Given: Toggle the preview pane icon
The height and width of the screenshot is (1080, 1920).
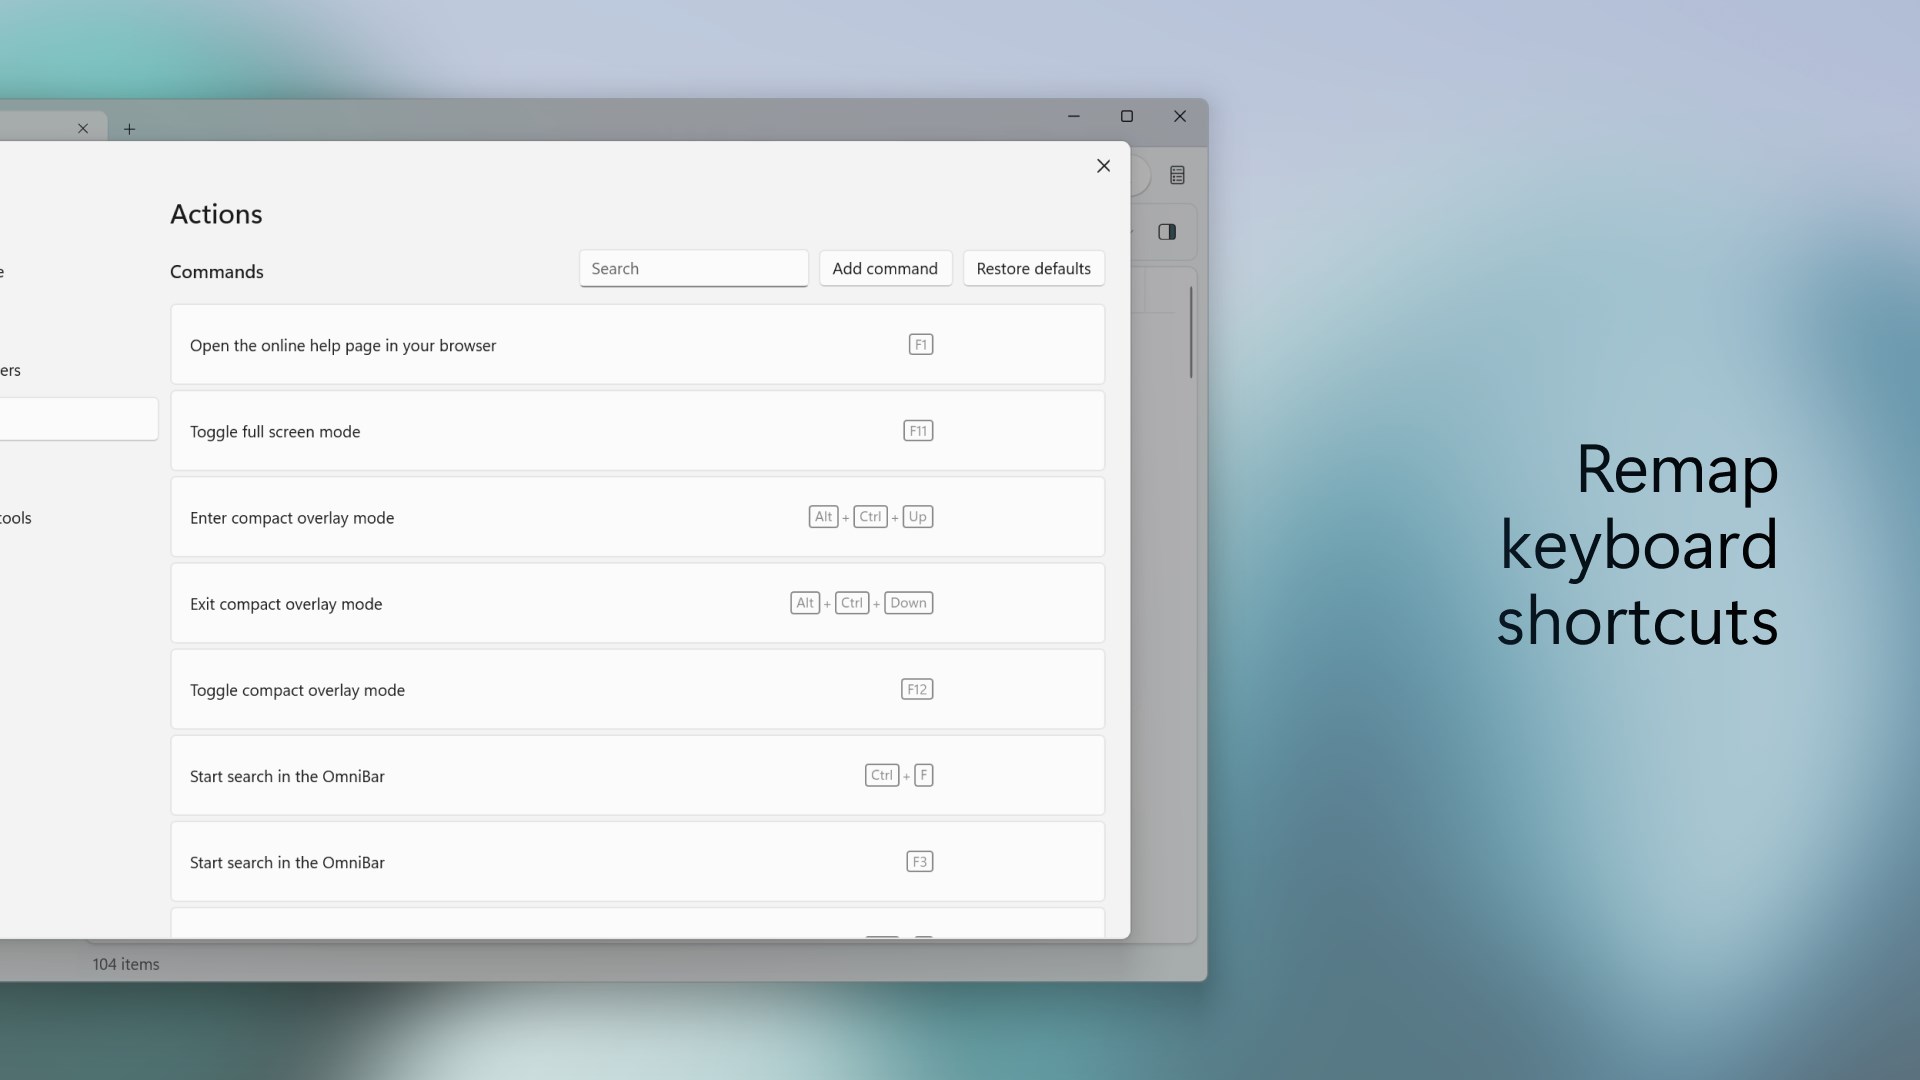Looking at the screenshot, I should point(1168,232).
